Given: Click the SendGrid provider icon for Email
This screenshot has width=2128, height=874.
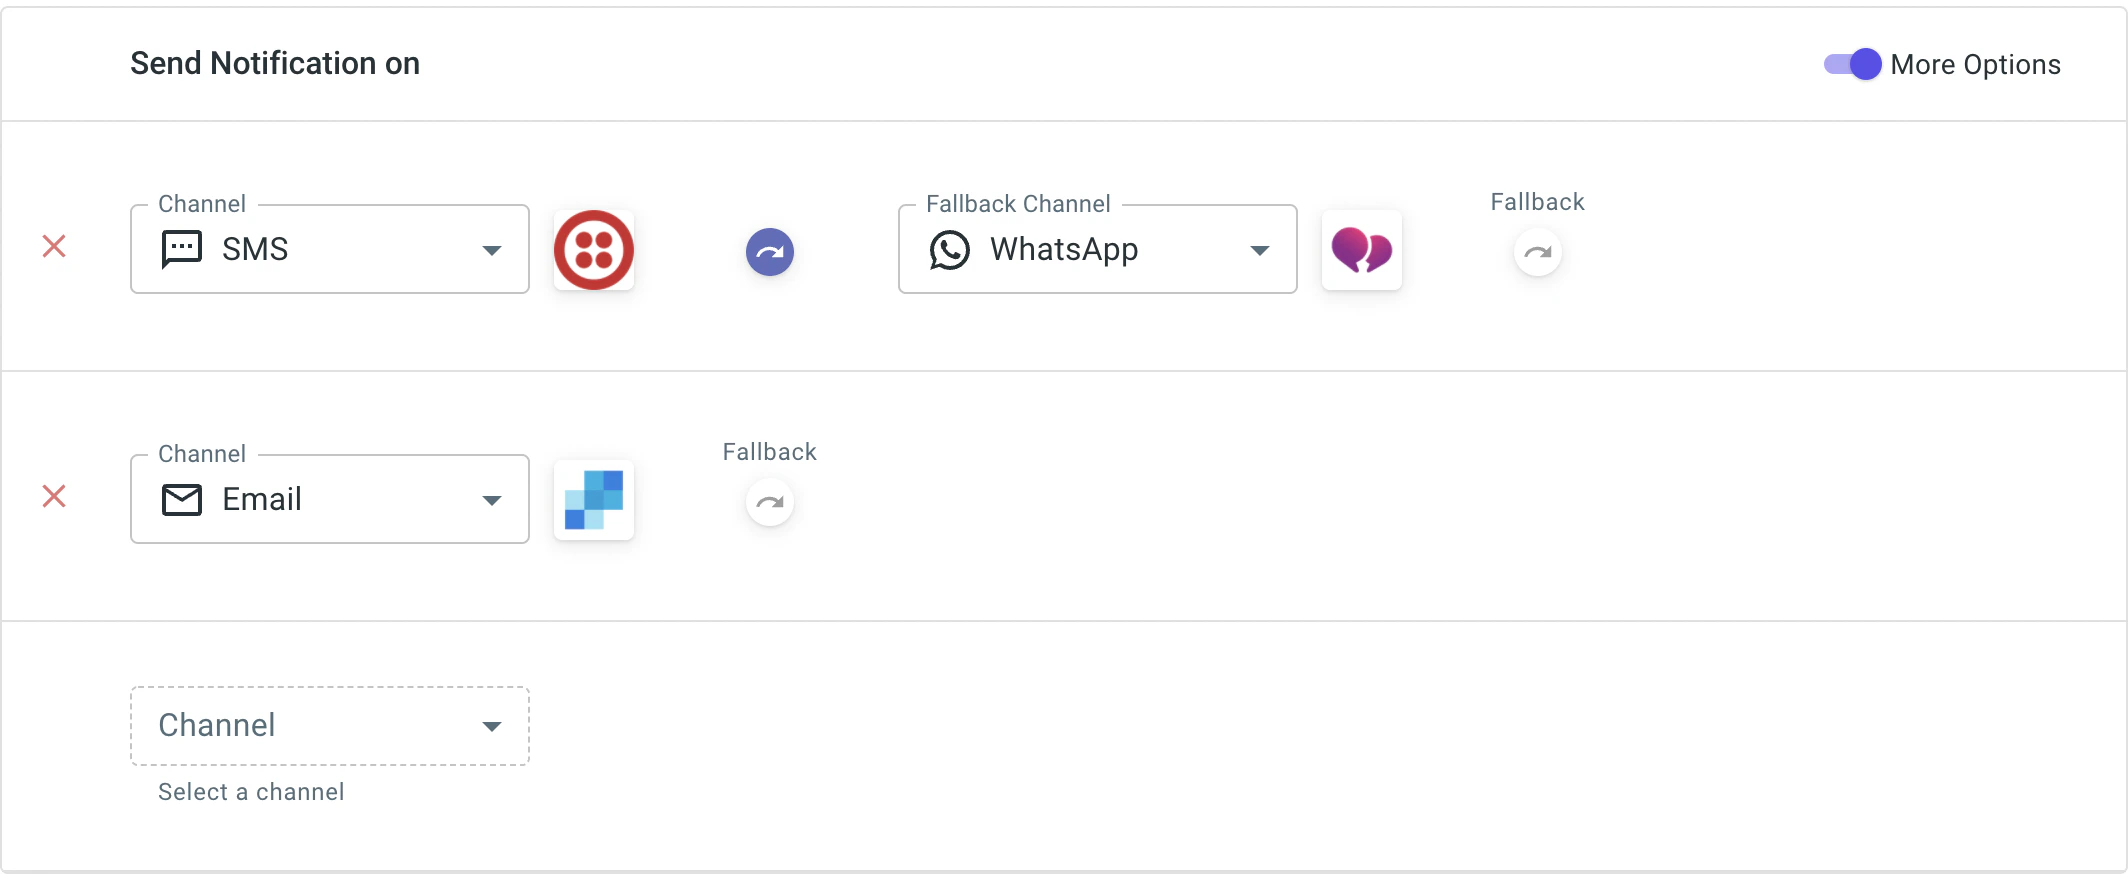Looking at the screenshot, I should (x=594, y=499).
